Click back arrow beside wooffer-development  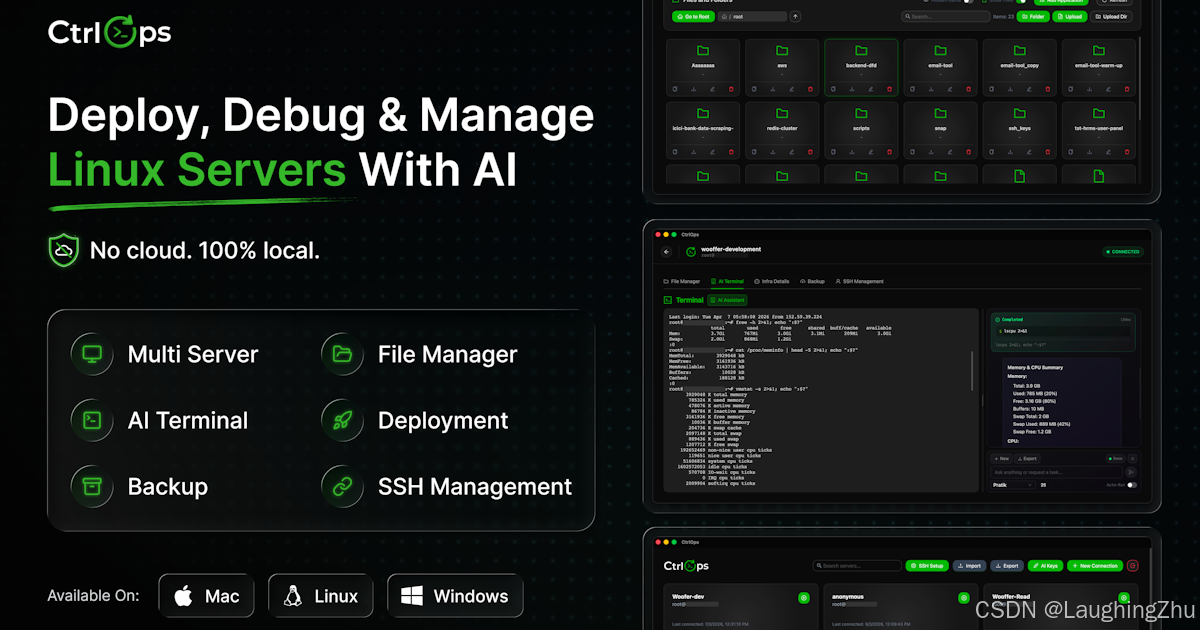click(x=666, y=251)
